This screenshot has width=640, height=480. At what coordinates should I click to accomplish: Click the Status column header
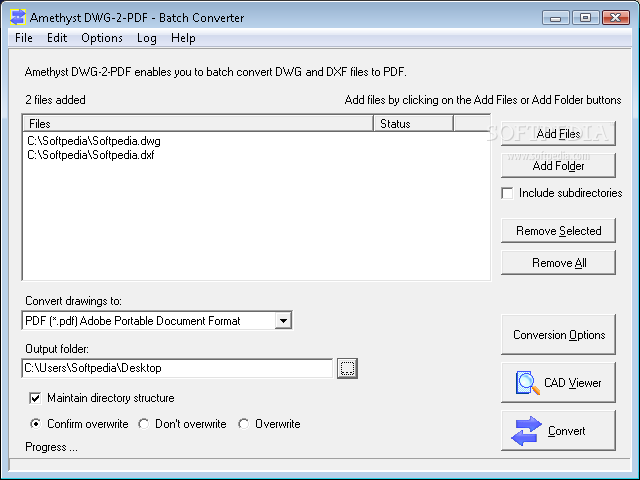[x=413, y=124]
